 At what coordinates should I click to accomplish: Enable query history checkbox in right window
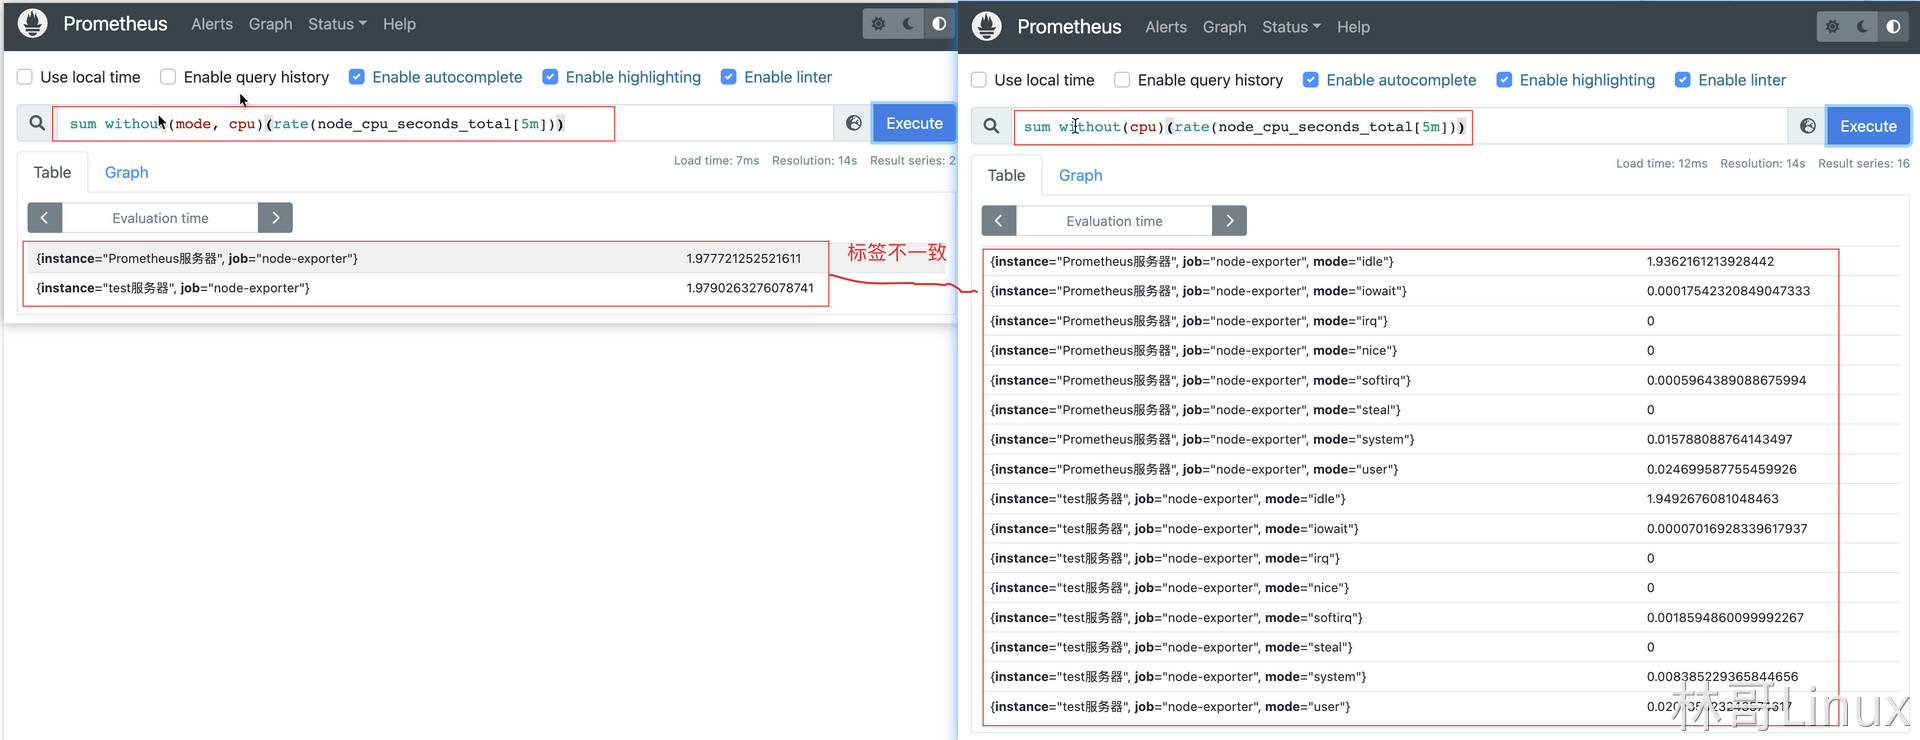click(x=1122, y=80)
